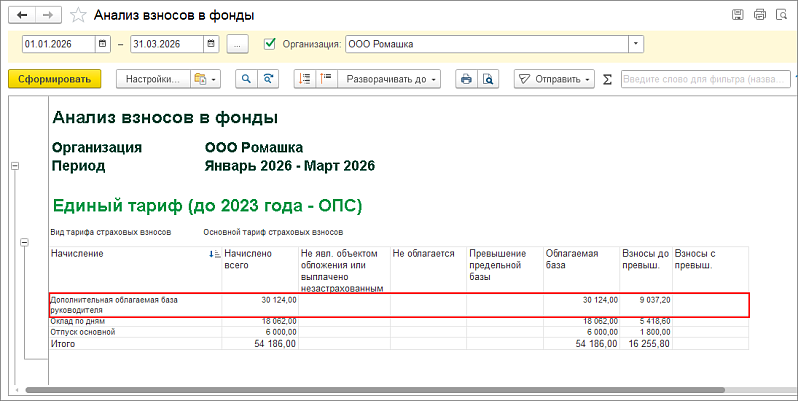The height and width of the screenshot is (401, 798).
Task: Open calendar picker for start date 01.01.2026
Action: click(x=102, y=44)
